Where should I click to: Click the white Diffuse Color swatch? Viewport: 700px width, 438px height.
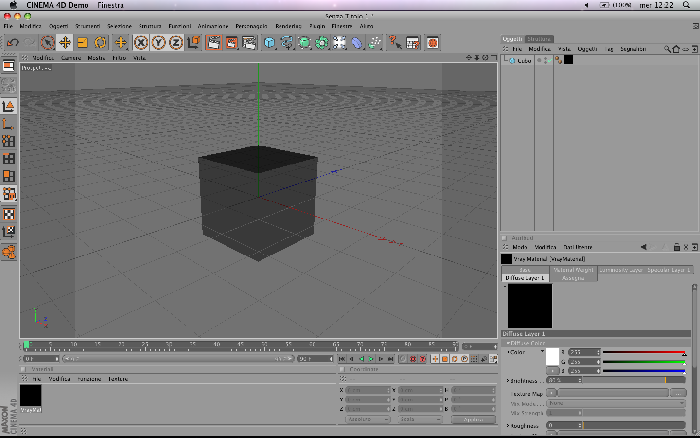(552, 357)
